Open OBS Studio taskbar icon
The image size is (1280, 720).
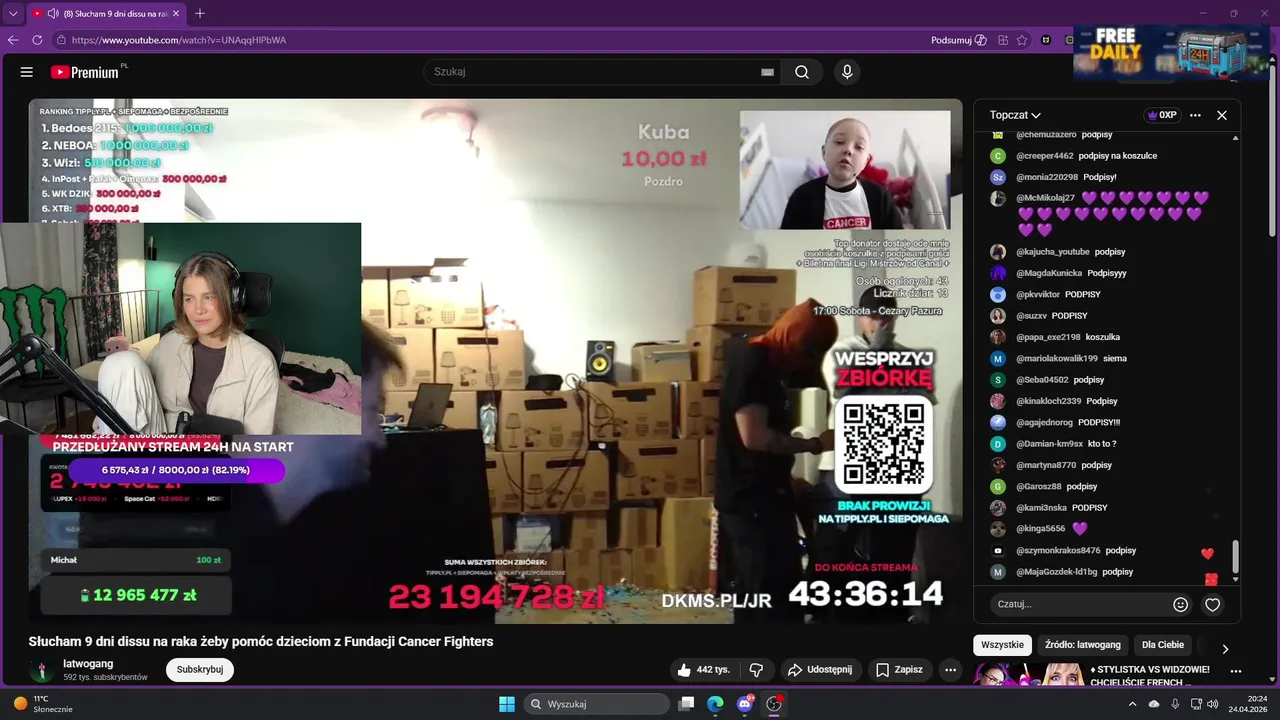[x=774, y=704]
